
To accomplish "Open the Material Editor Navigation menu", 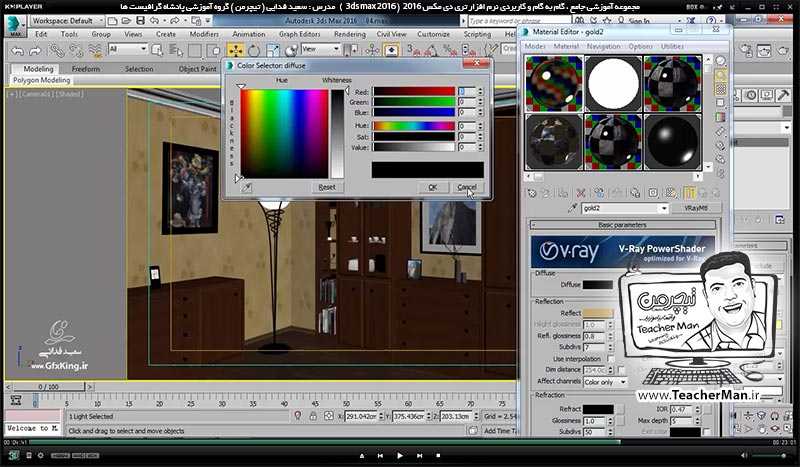I will (x=603, y=46).
